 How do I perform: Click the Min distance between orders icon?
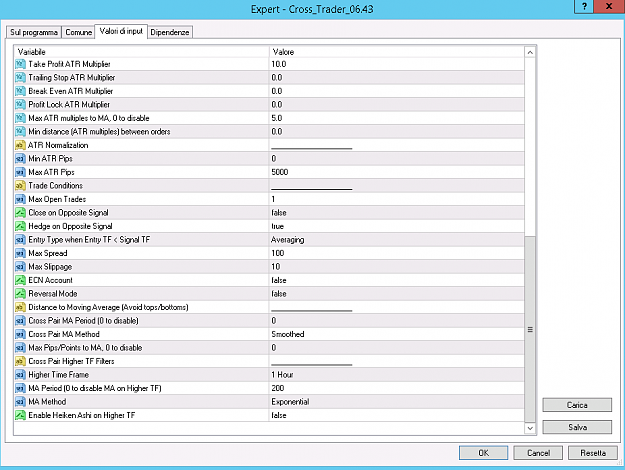(x=20, y=132)
